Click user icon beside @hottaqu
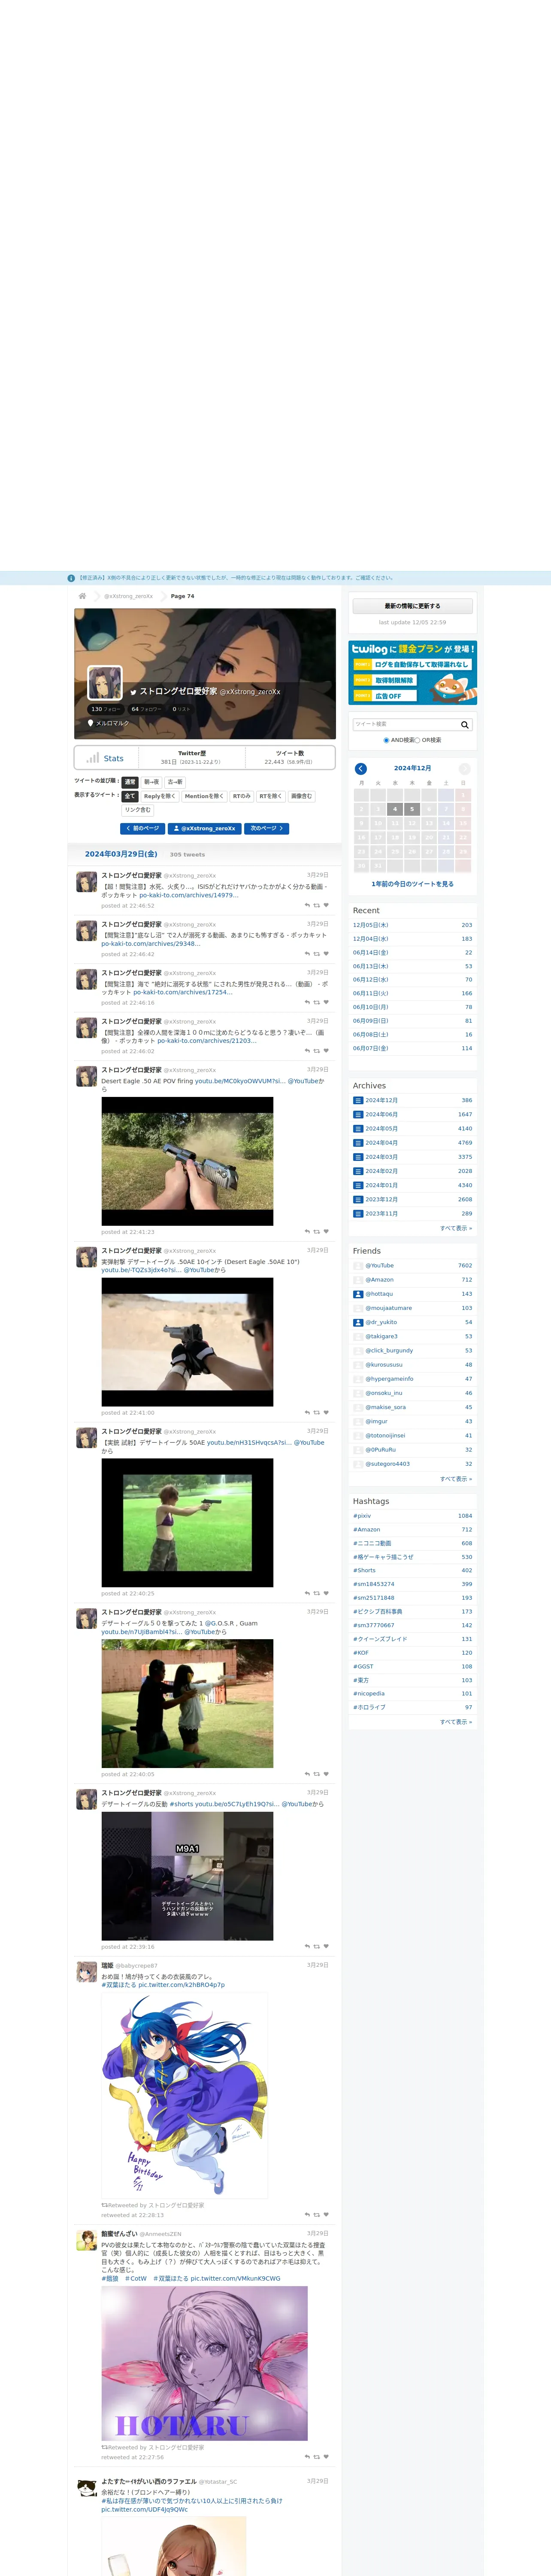This screenshot has width=551, height=2576. coord(358,1294)
